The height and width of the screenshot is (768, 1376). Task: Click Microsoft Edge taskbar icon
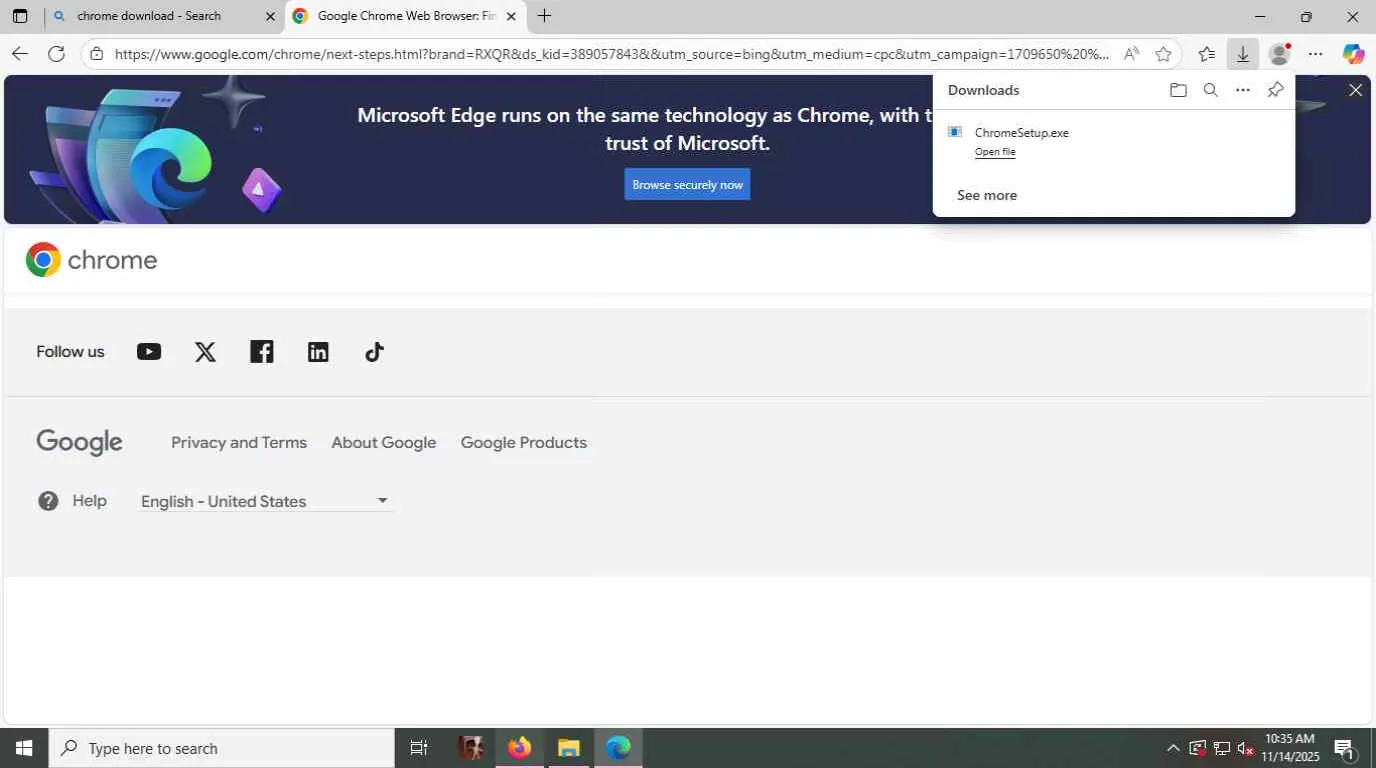click(618, 748)
